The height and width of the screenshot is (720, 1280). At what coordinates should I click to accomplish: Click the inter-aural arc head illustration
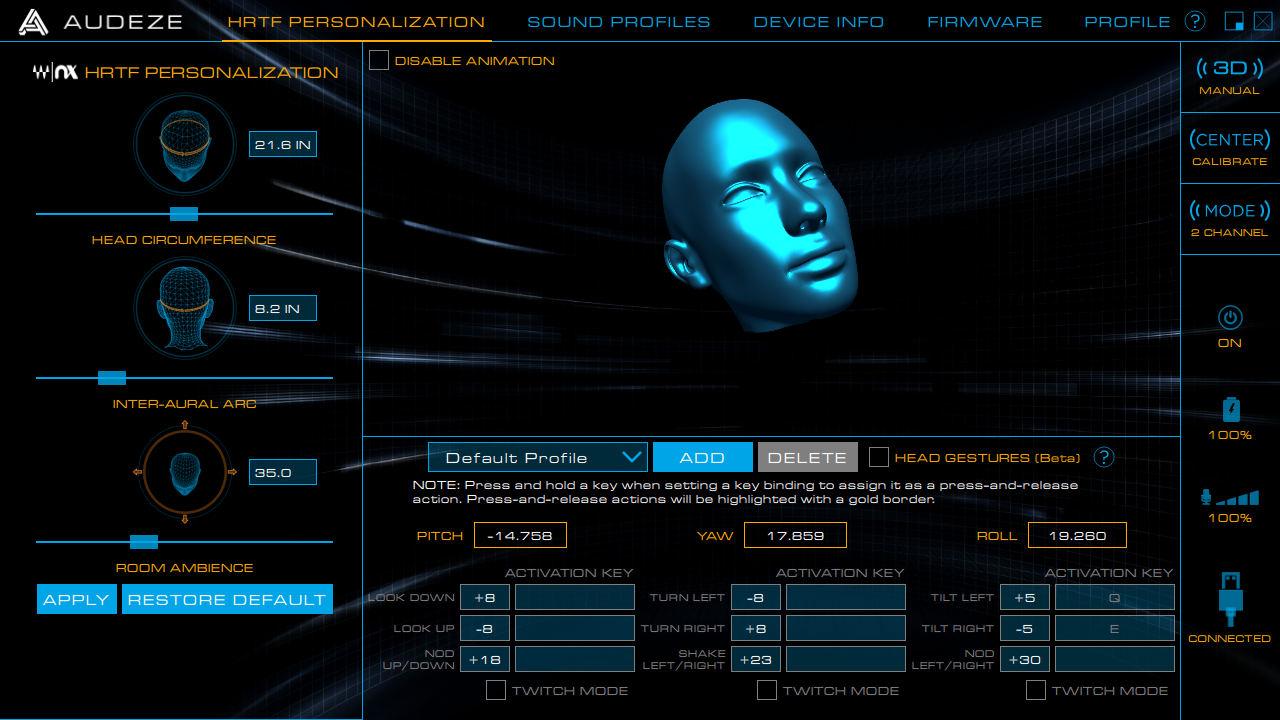[184, 309]
